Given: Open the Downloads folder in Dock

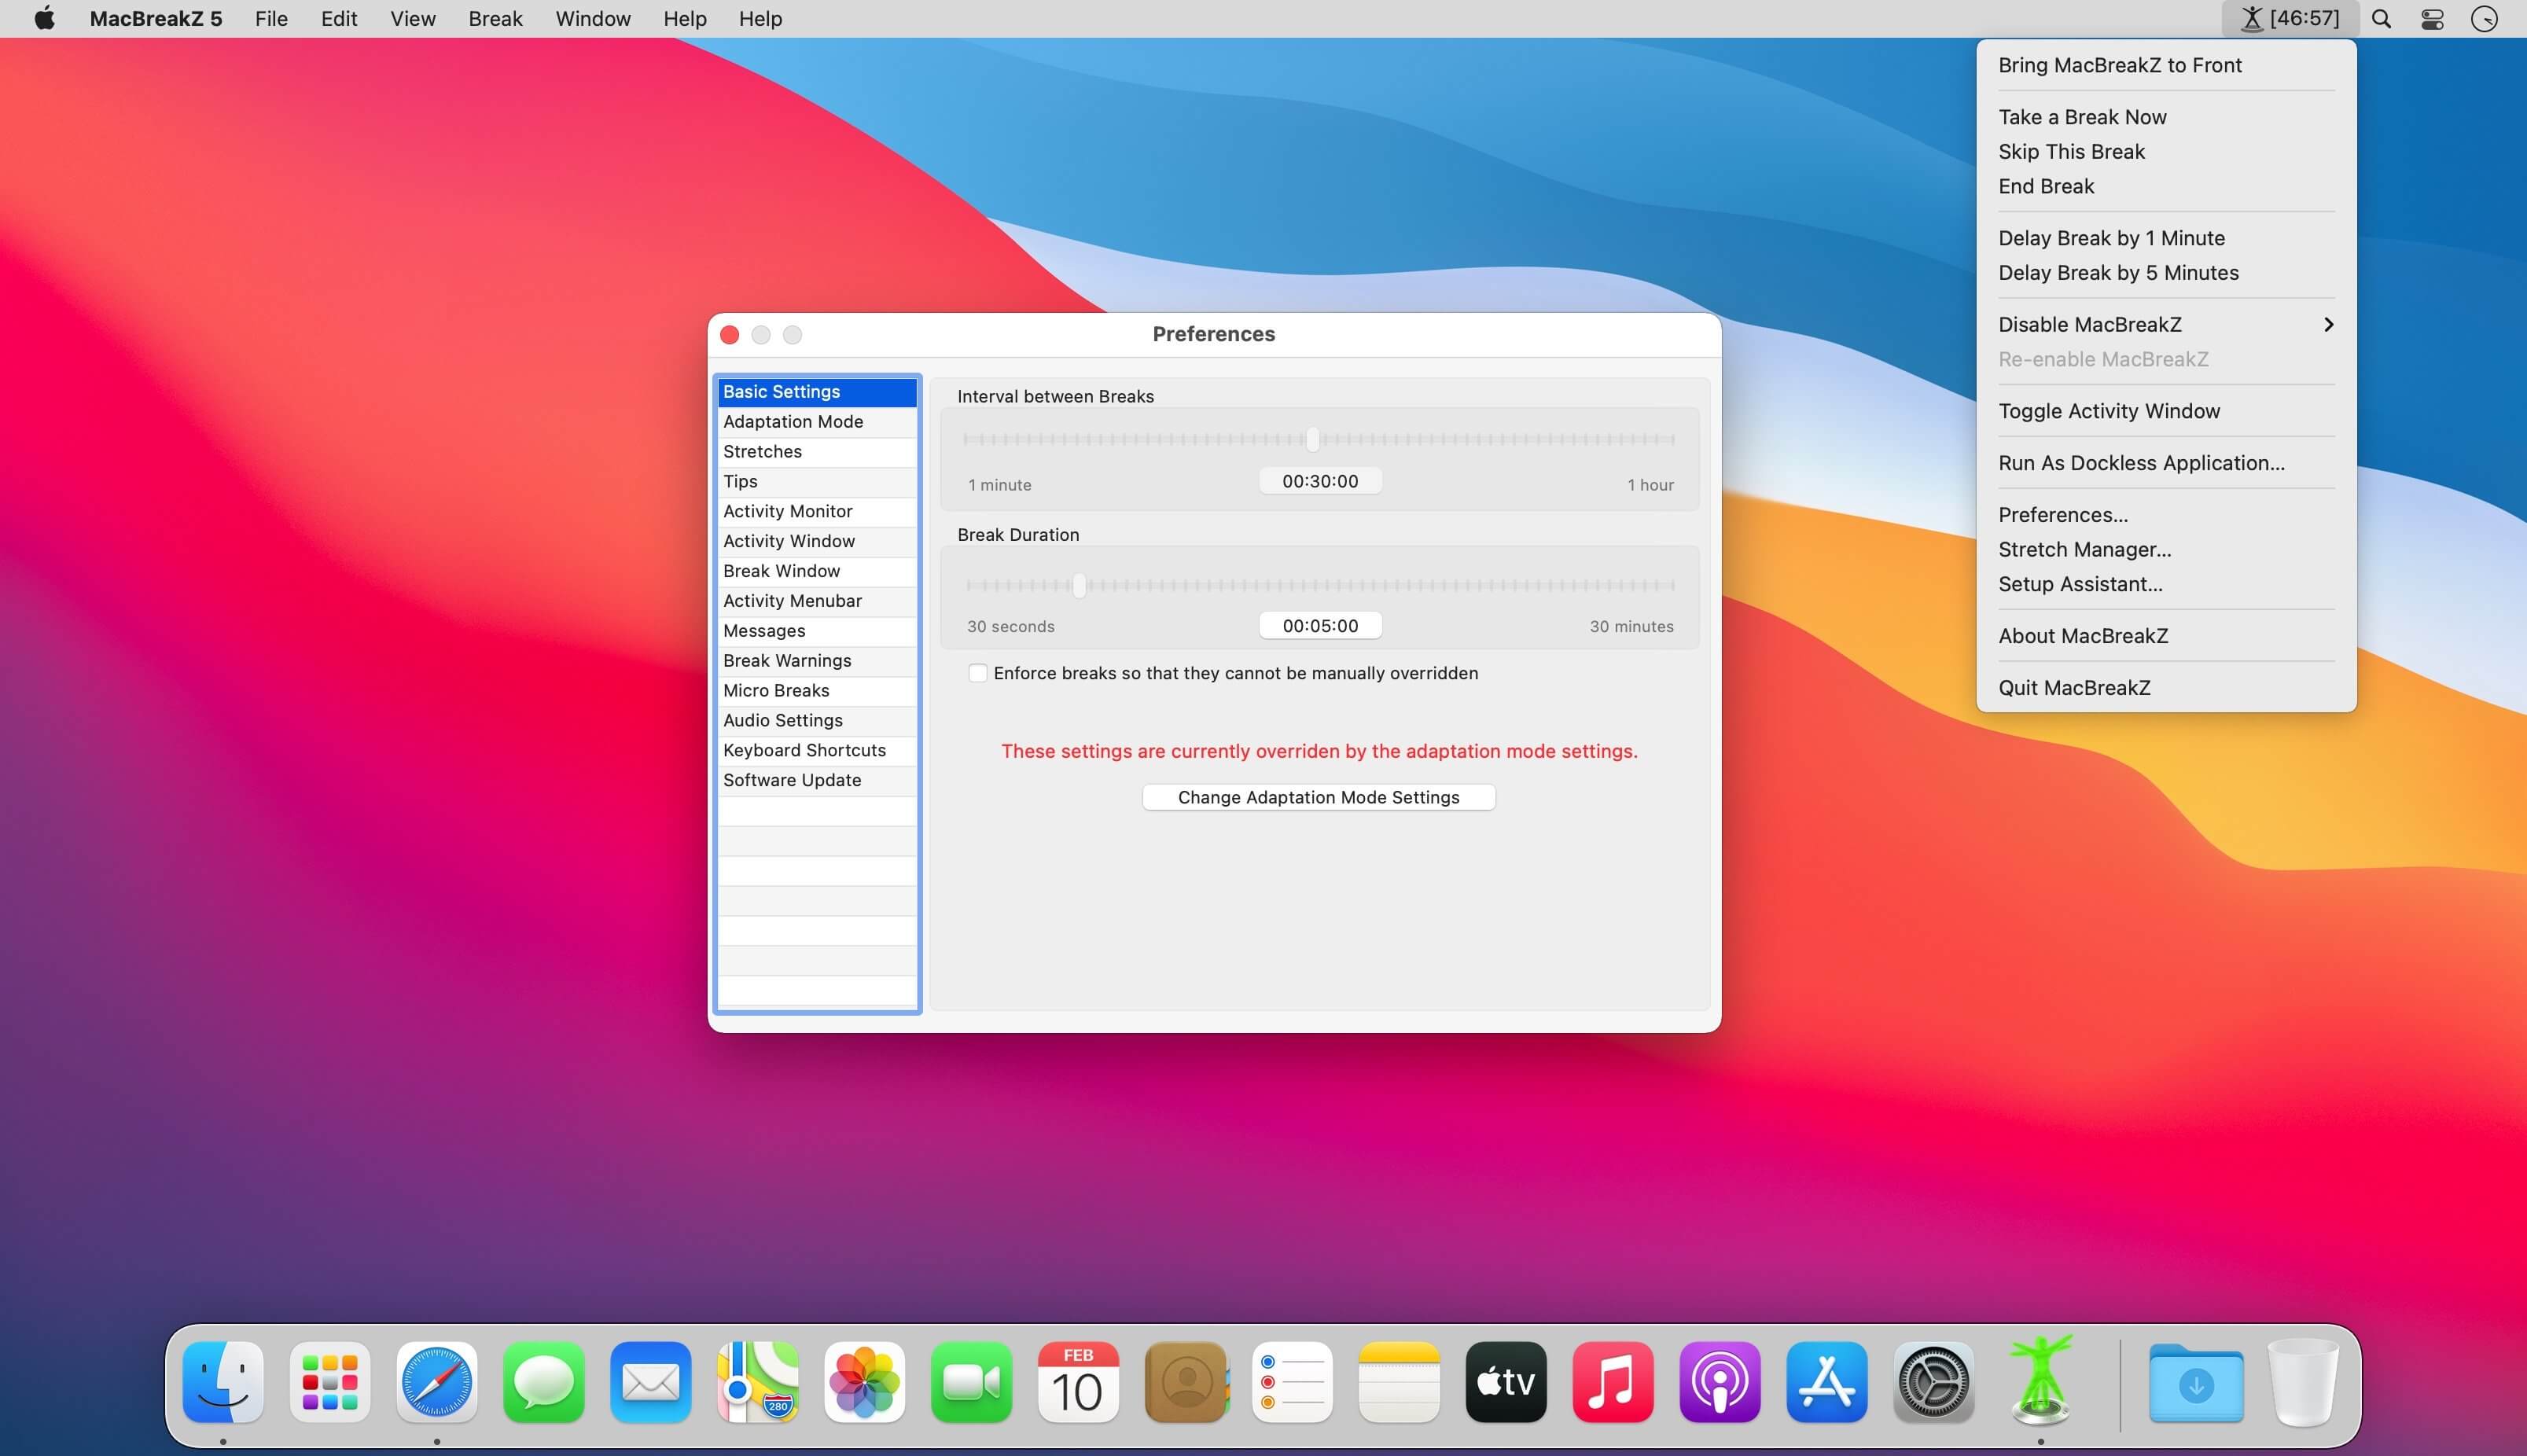Looking at the screenshot, I should 2196,1382.
